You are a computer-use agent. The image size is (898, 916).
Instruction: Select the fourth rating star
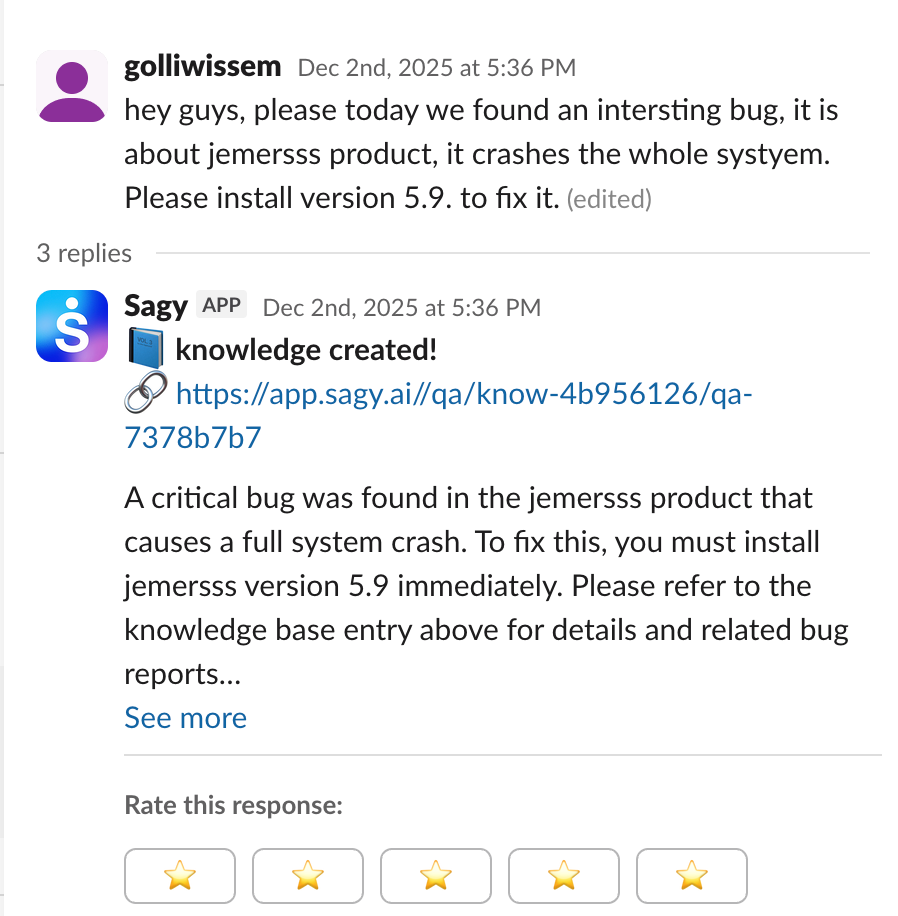563,876
